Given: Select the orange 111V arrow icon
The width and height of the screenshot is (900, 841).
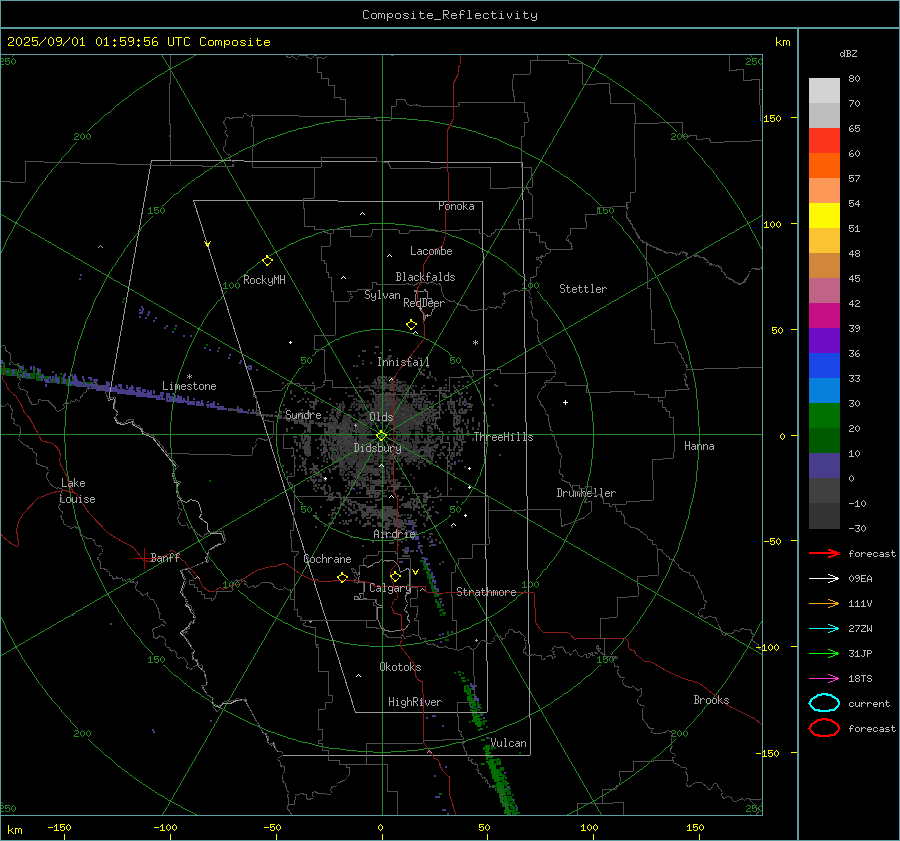Looking at the screenshot, I should (x=824, y=603).
